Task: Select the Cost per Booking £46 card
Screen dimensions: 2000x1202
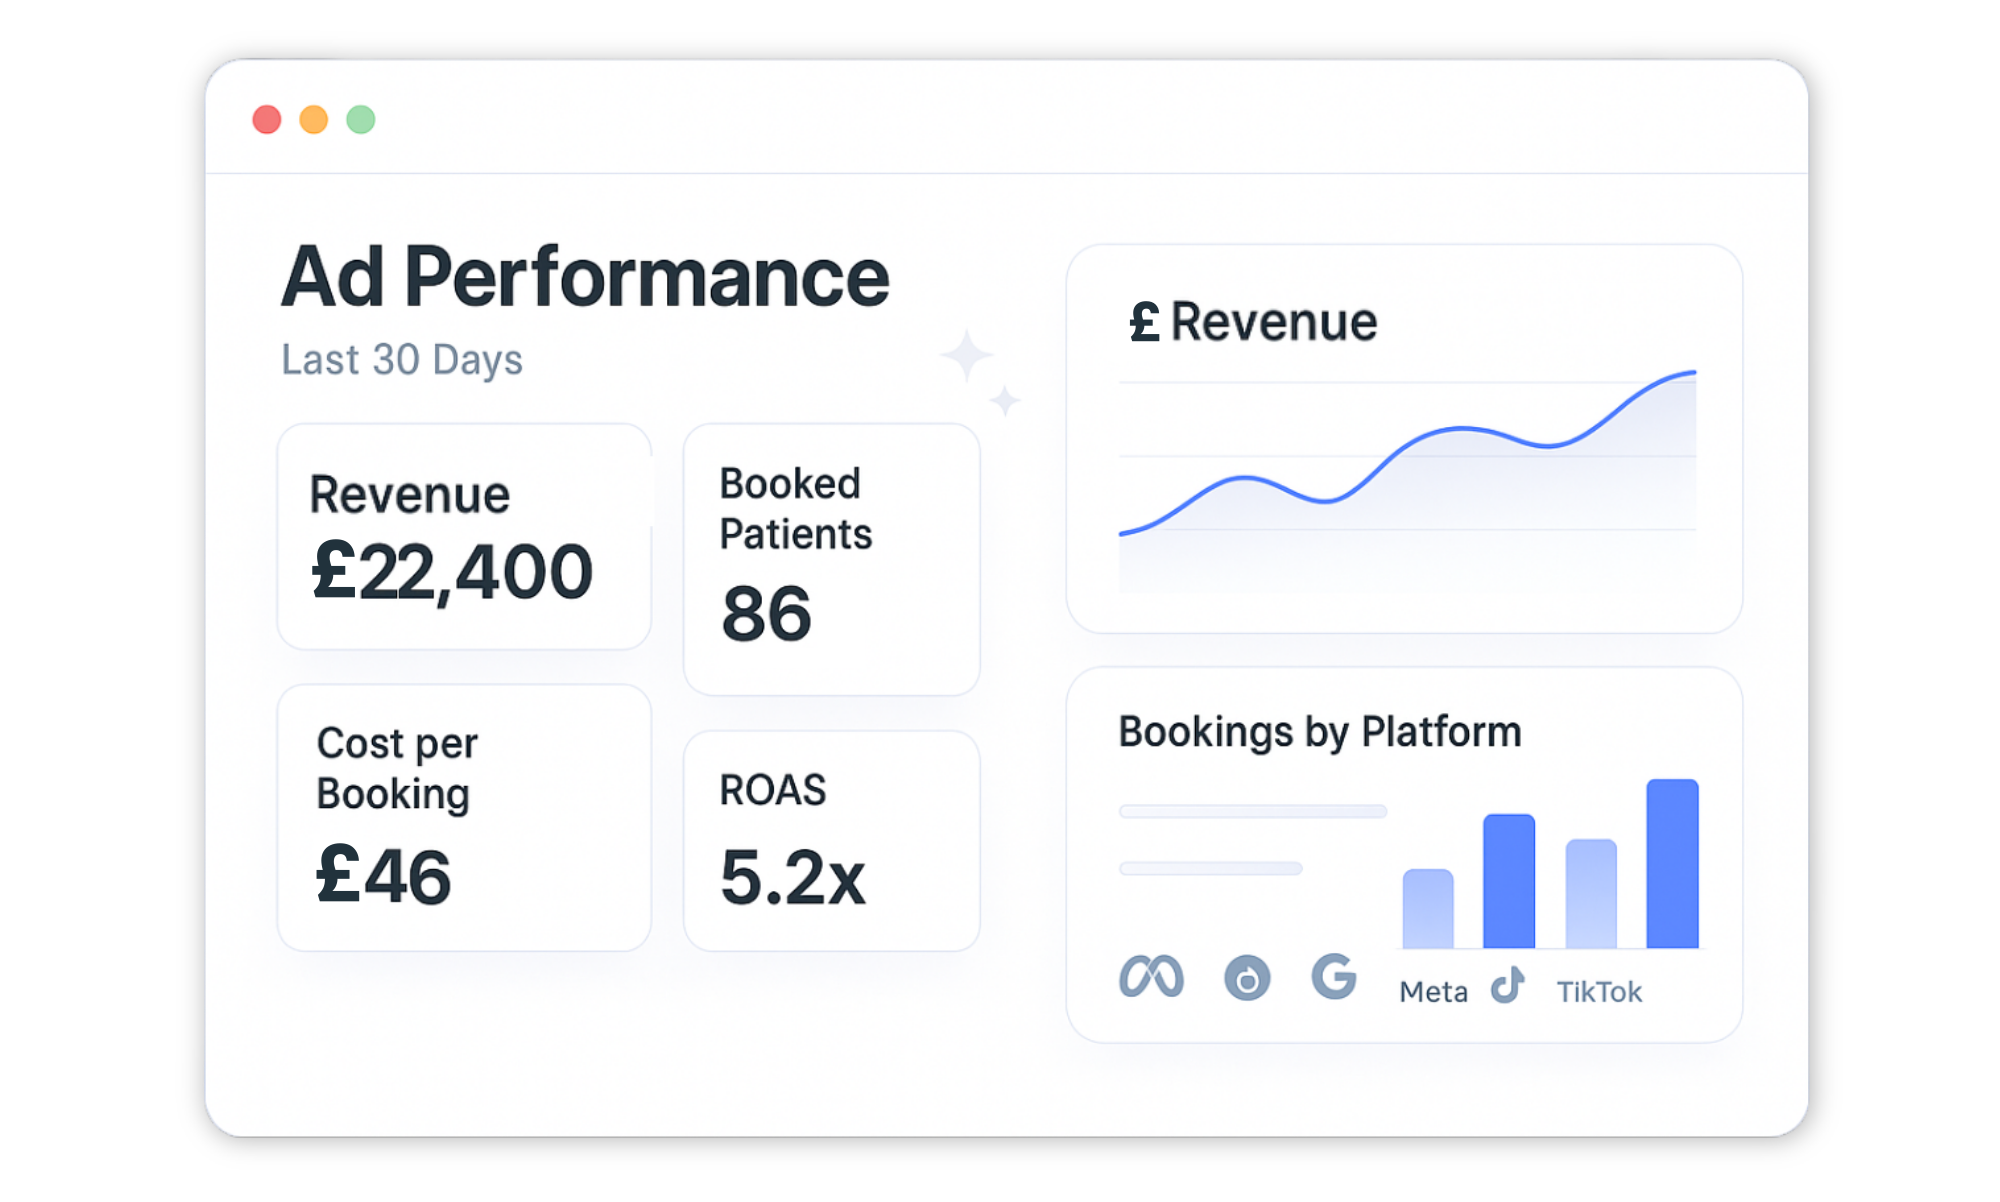Action: (x=464, y=817)
